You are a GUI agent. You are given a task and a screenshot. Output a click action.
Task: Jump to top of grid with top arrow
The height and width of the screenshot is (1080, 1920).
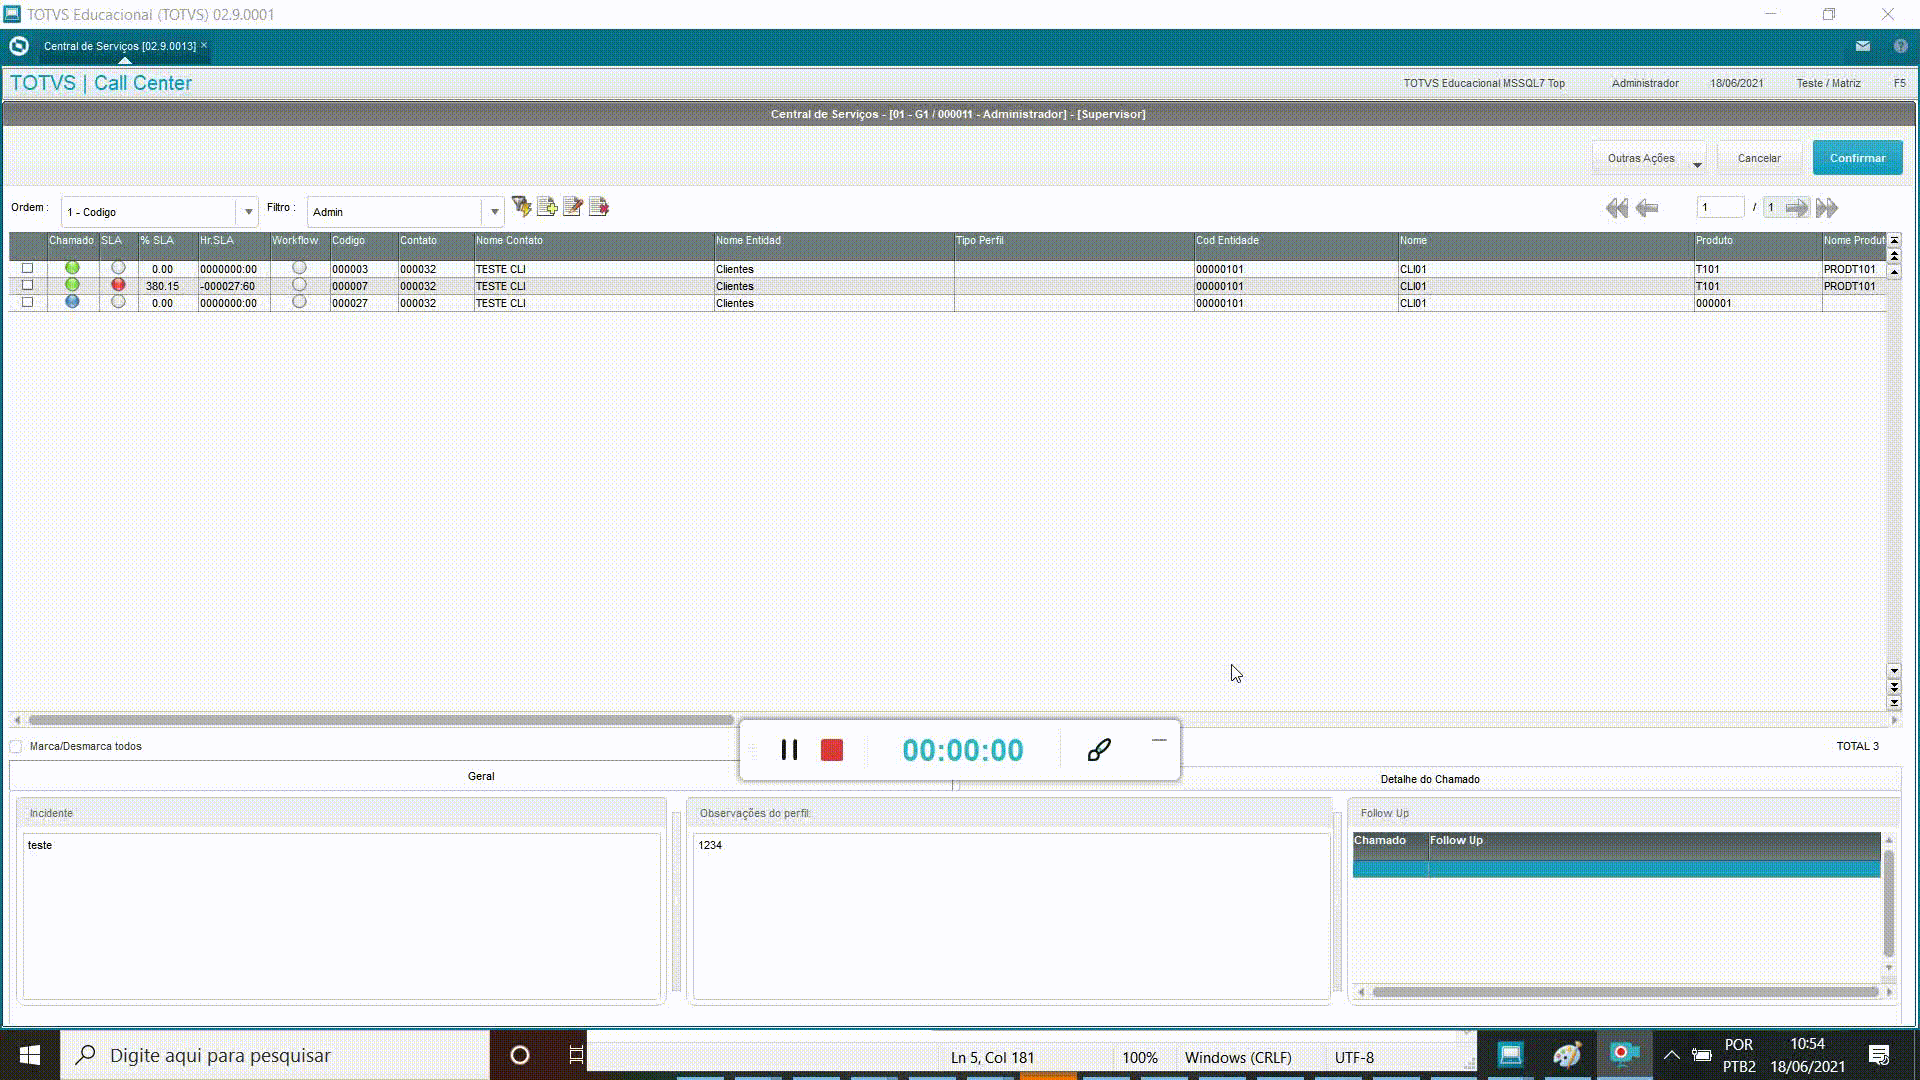1894,241
